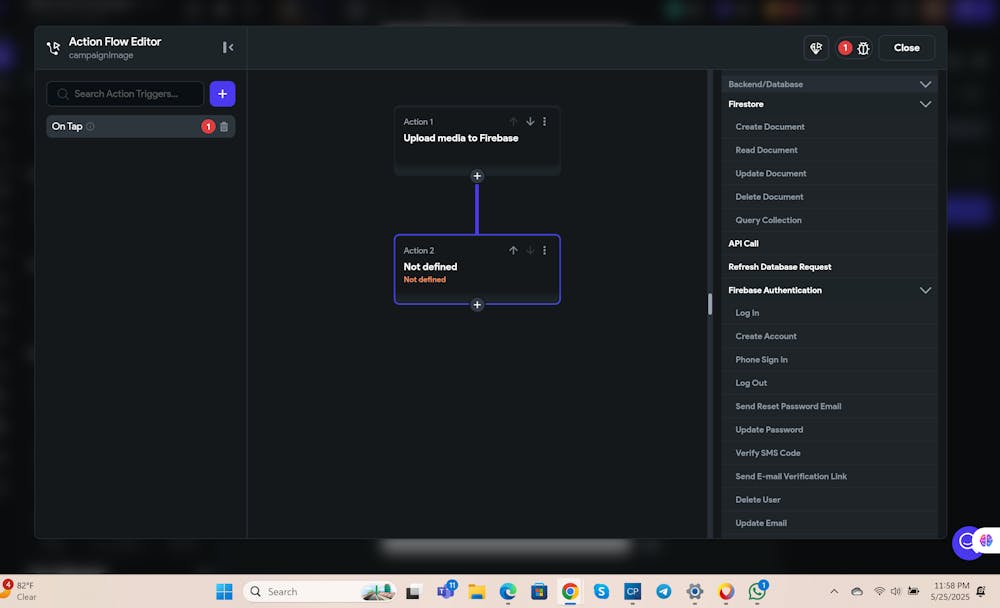
Task: Choose the Create Account action
Action: pyautogui.click(x=830, y=336)
